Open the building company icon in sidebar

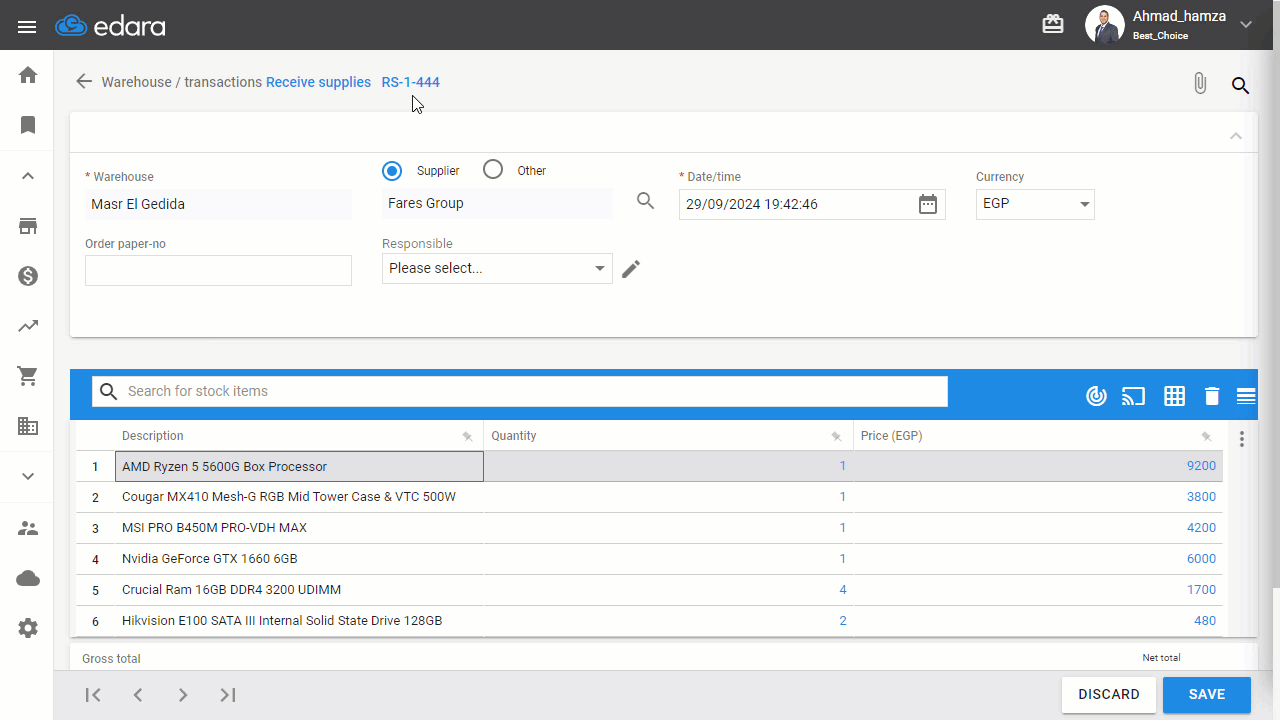pyautogui.click(x=28, y=426)
